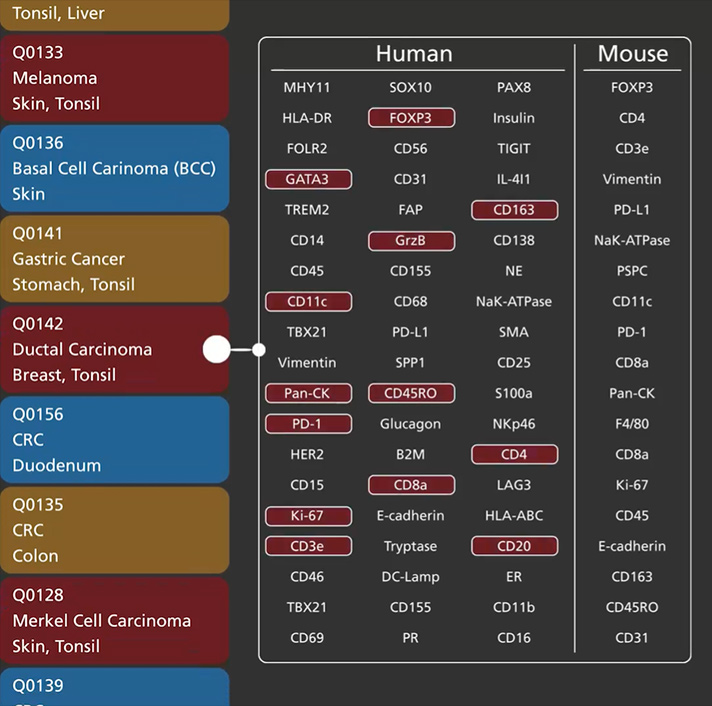Image resolution: width=712 pixels, height=706 pixels.
Task: Switch to the Mouse marker column header
Action: pos(632,54)
